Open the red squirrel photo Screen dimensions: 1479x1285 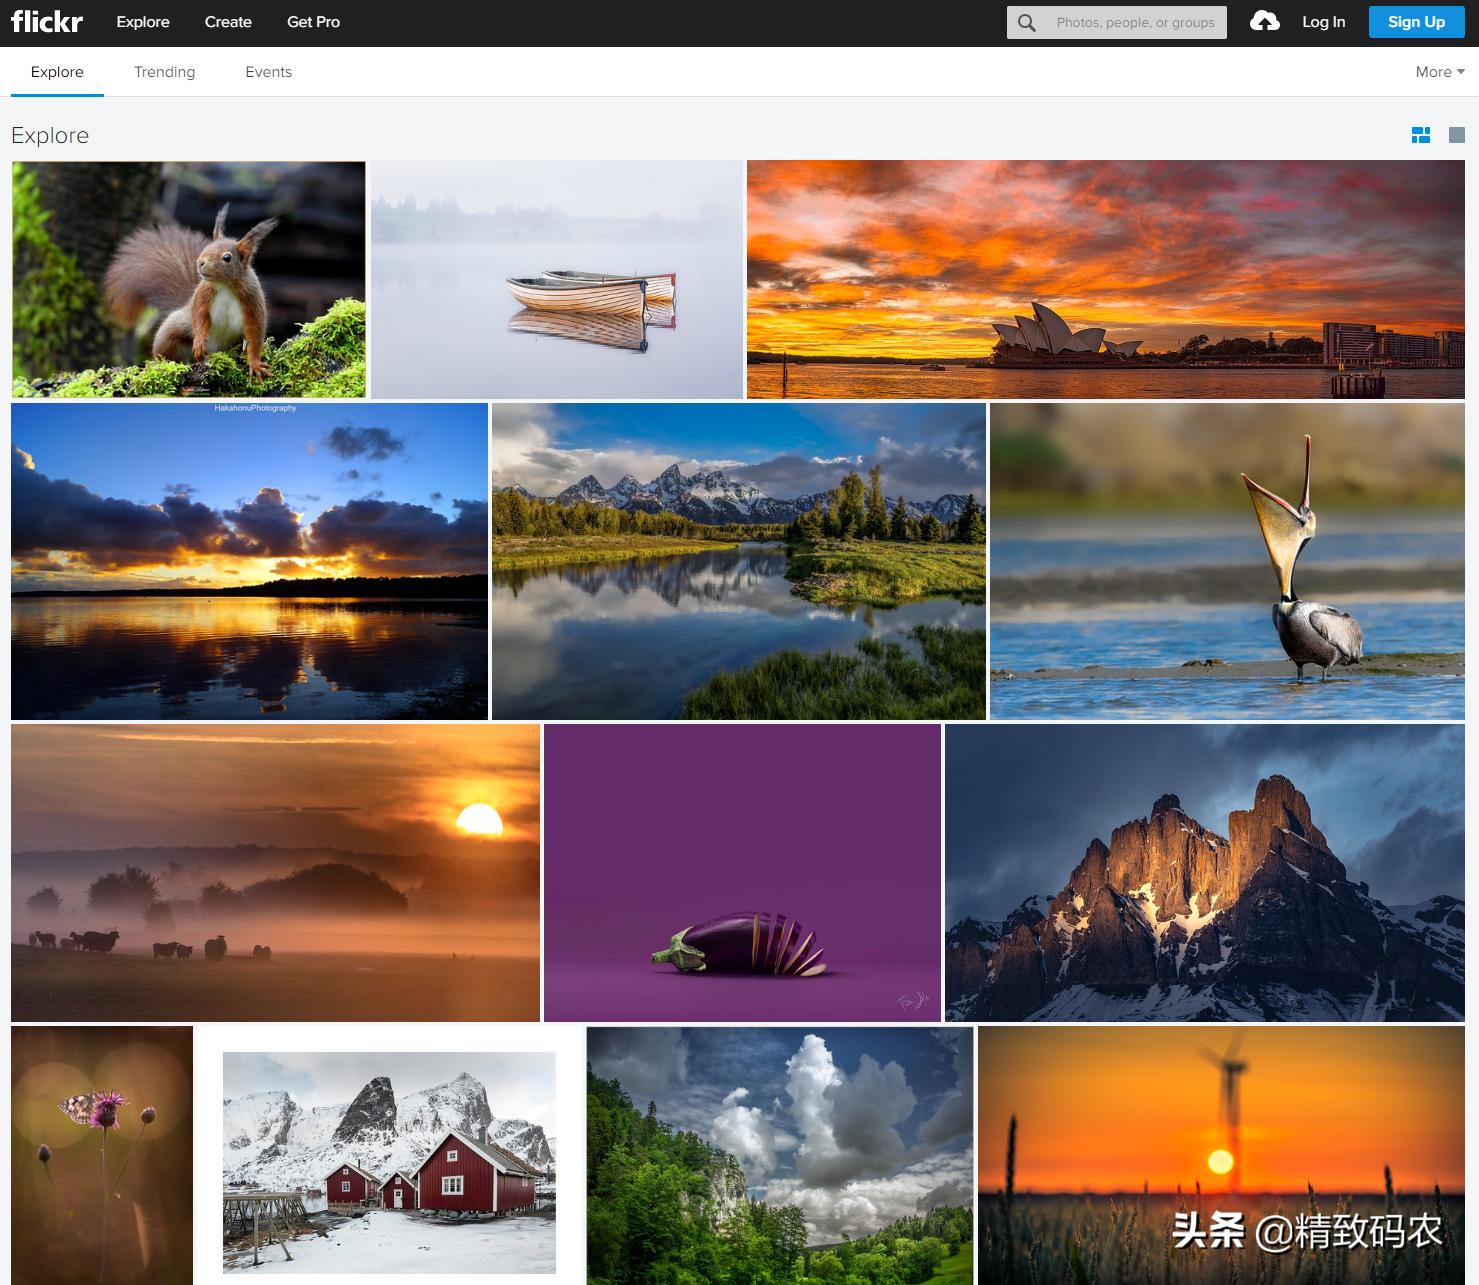pyautogui.click(x=189, y=280)
